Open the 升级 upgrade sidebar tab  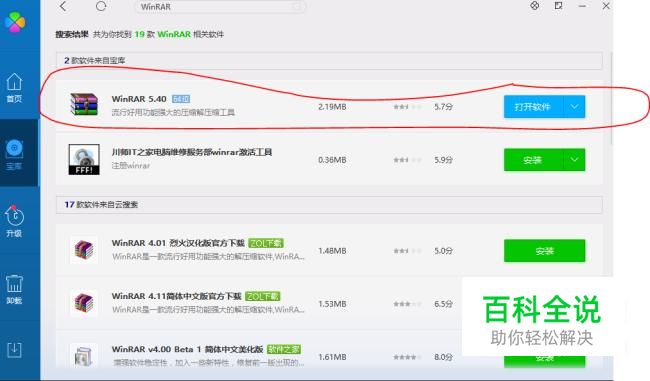click(x=14, y=221)
